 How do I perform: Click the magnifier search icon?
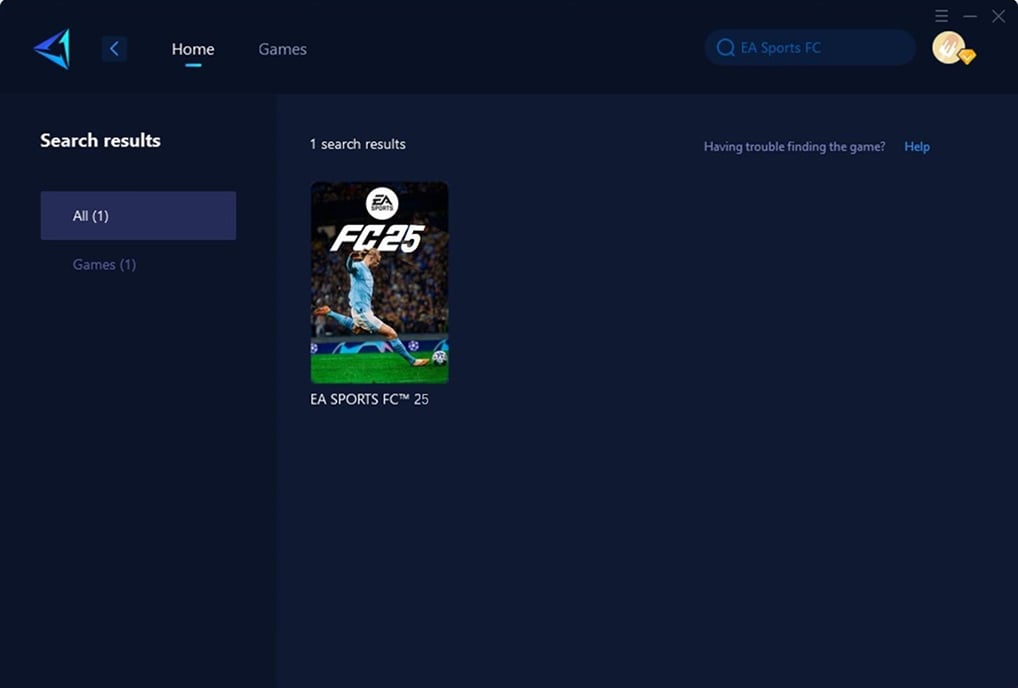(725, 47)
